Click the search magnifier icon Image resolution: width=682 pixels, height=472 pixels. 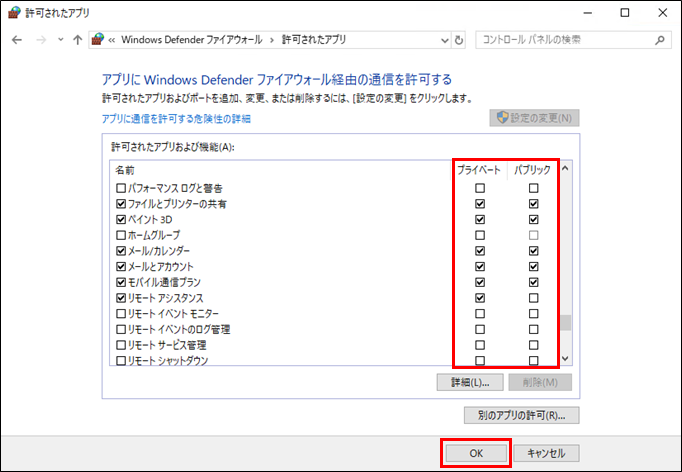(659, 40)
